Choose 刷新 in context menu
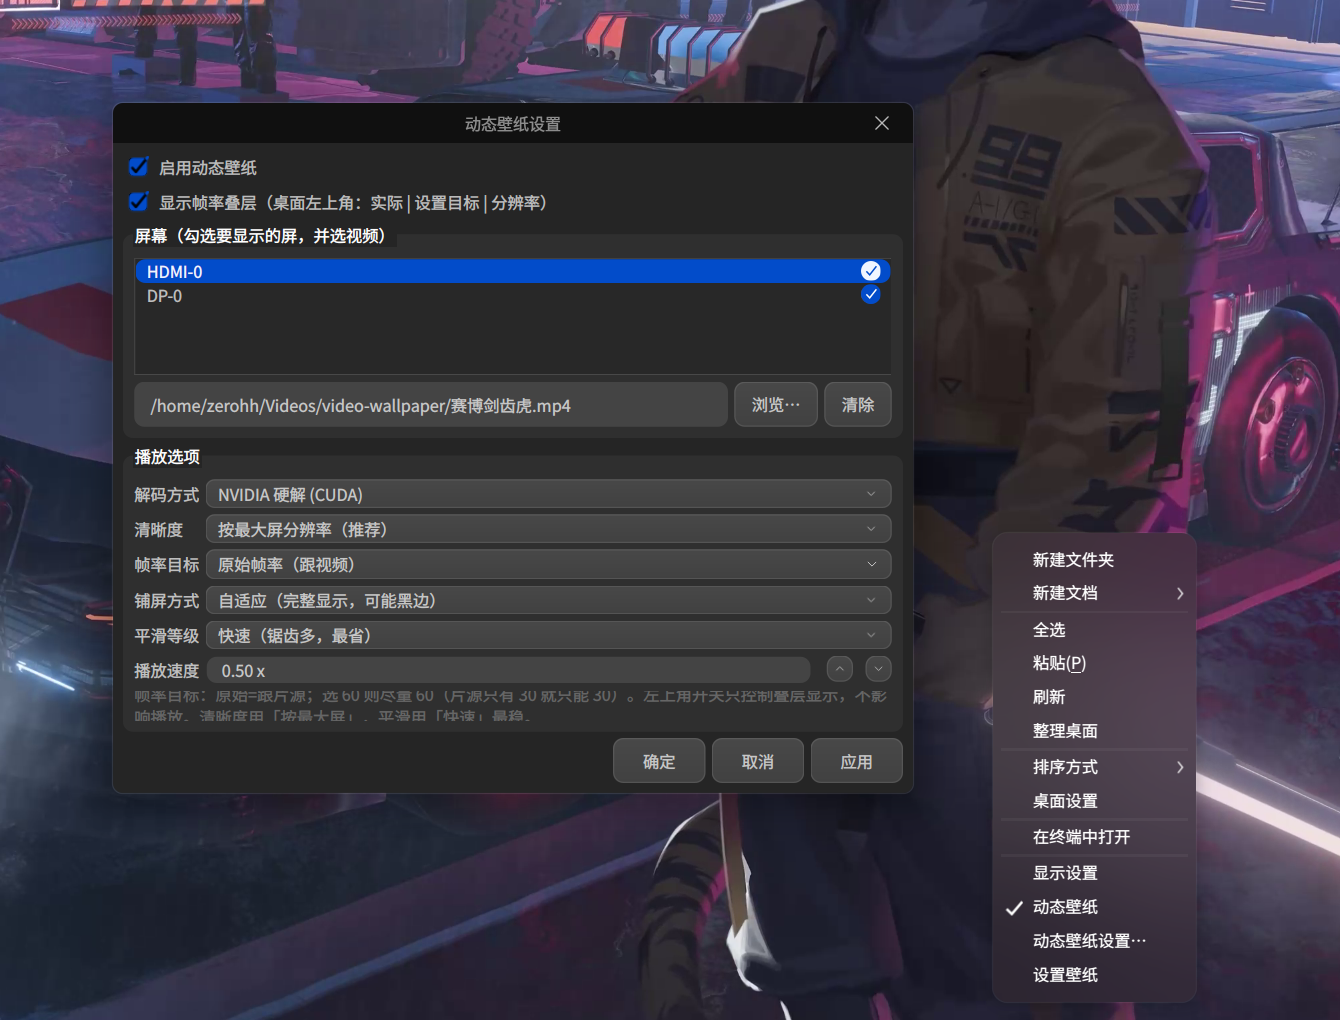 [1095, 697]
